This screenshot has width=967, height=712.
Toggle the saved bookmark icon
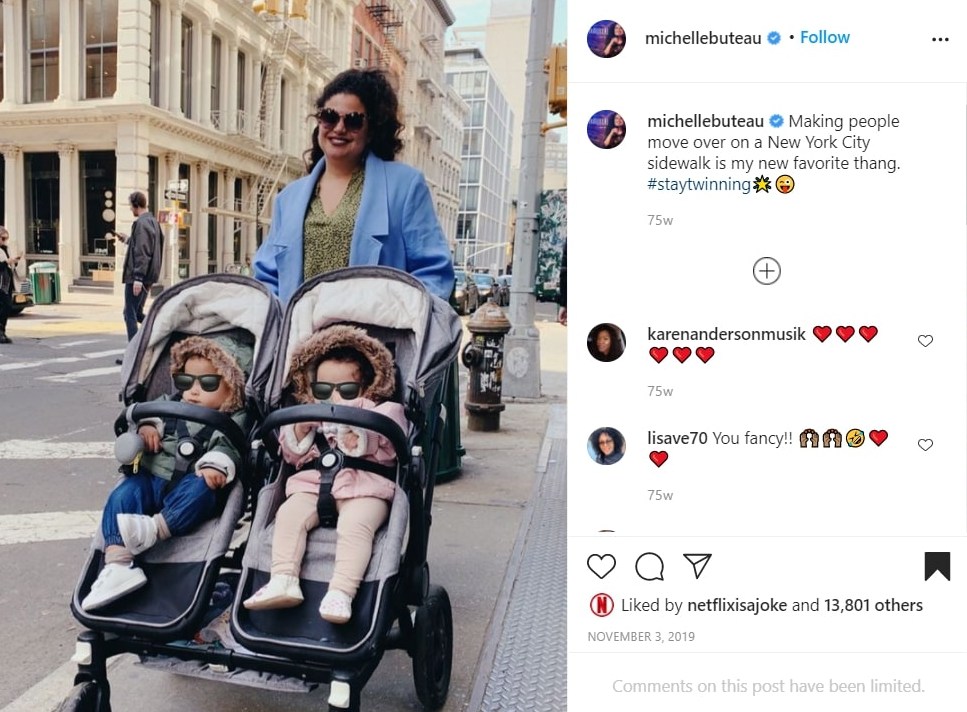click(937, 566)
